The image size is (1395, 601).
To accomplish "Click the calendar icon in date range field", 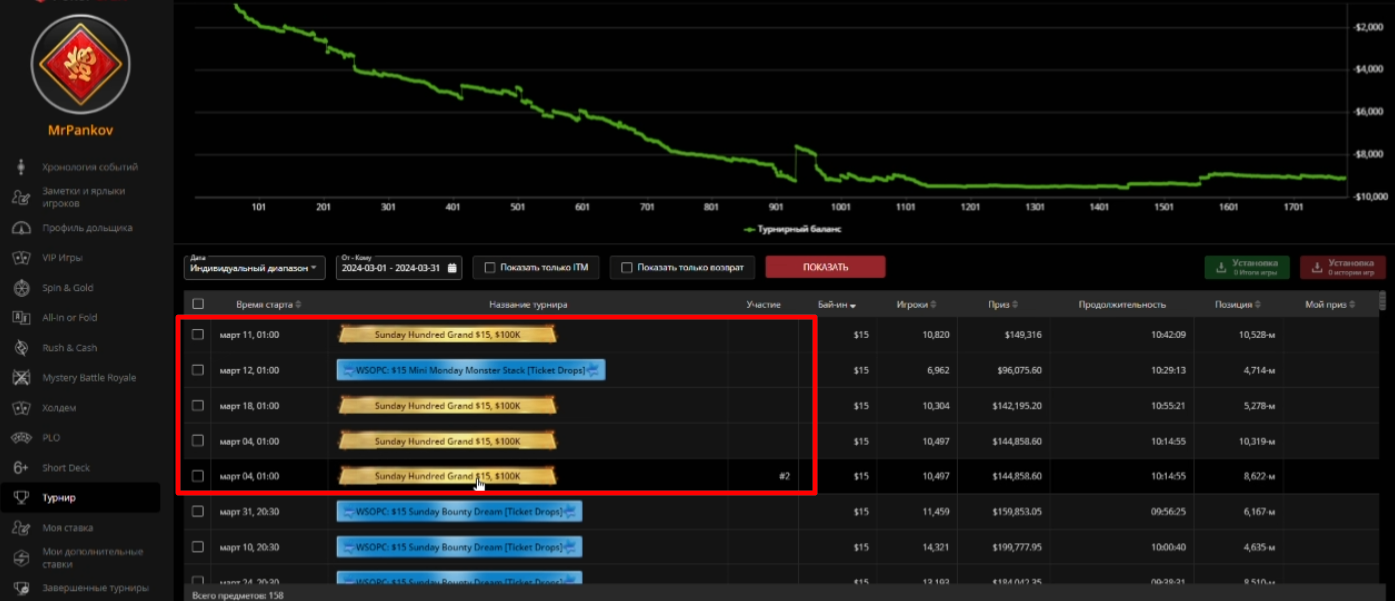I will pos(452,268).
